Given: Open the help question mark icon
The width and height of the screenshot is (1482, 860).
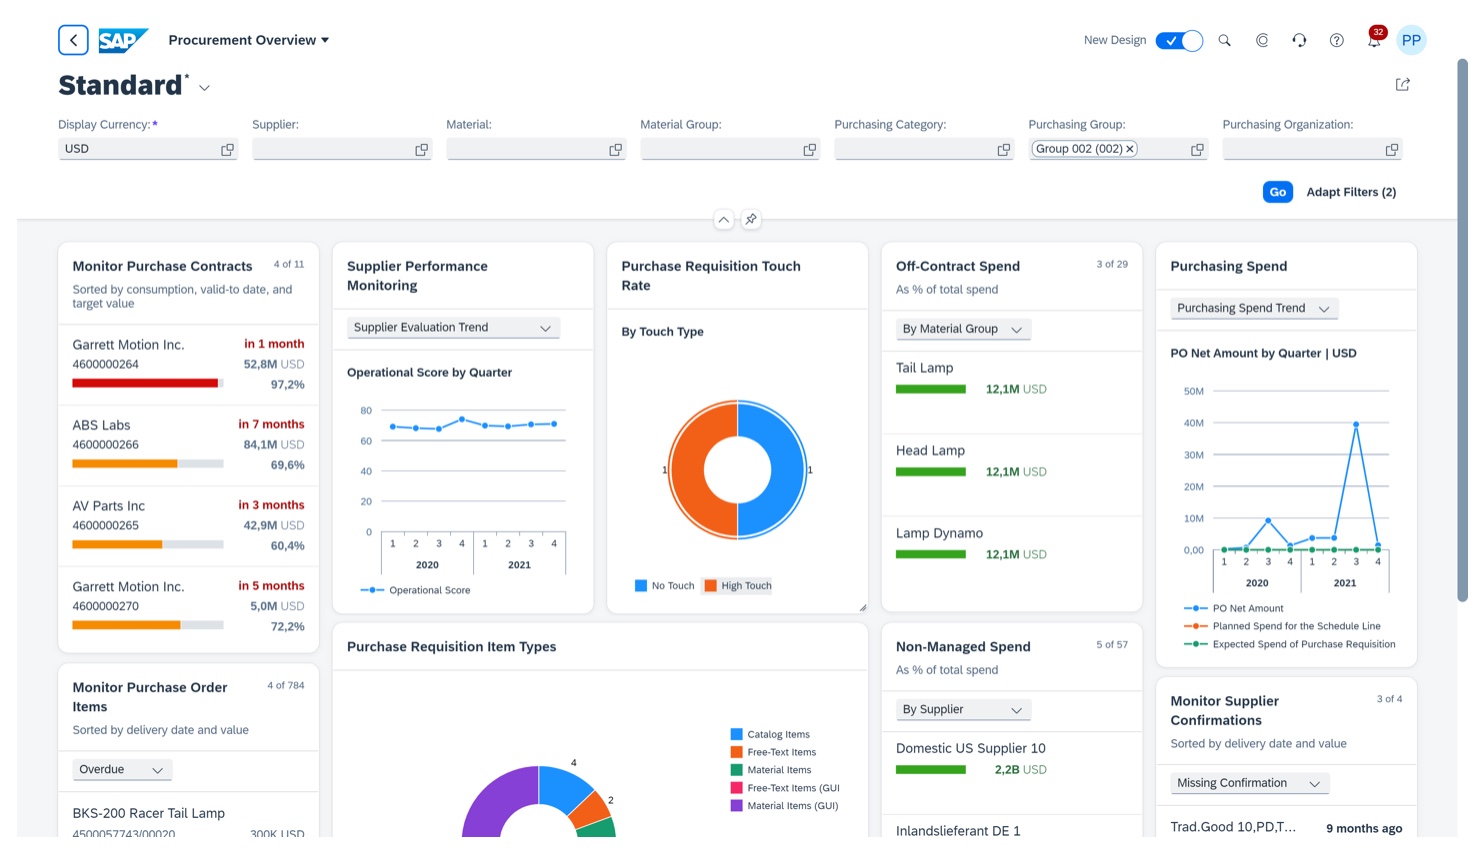Looking at the screenshot, I should pos(1336,40).
